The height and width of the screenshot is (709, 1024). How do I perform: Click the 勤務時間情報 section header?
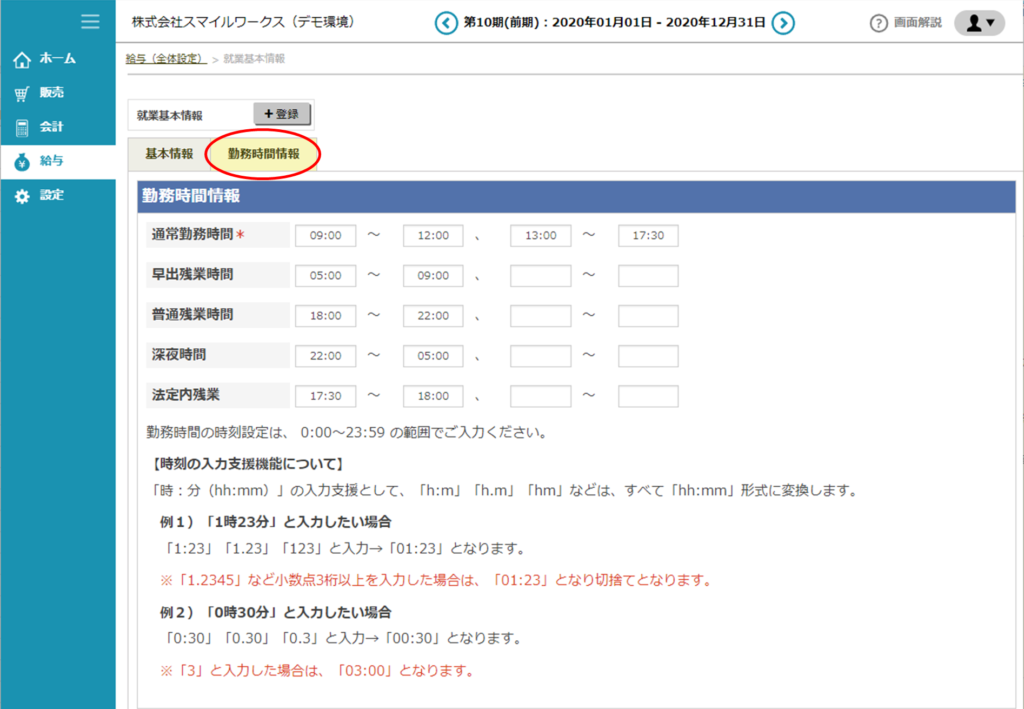click(x=576, y=197)
